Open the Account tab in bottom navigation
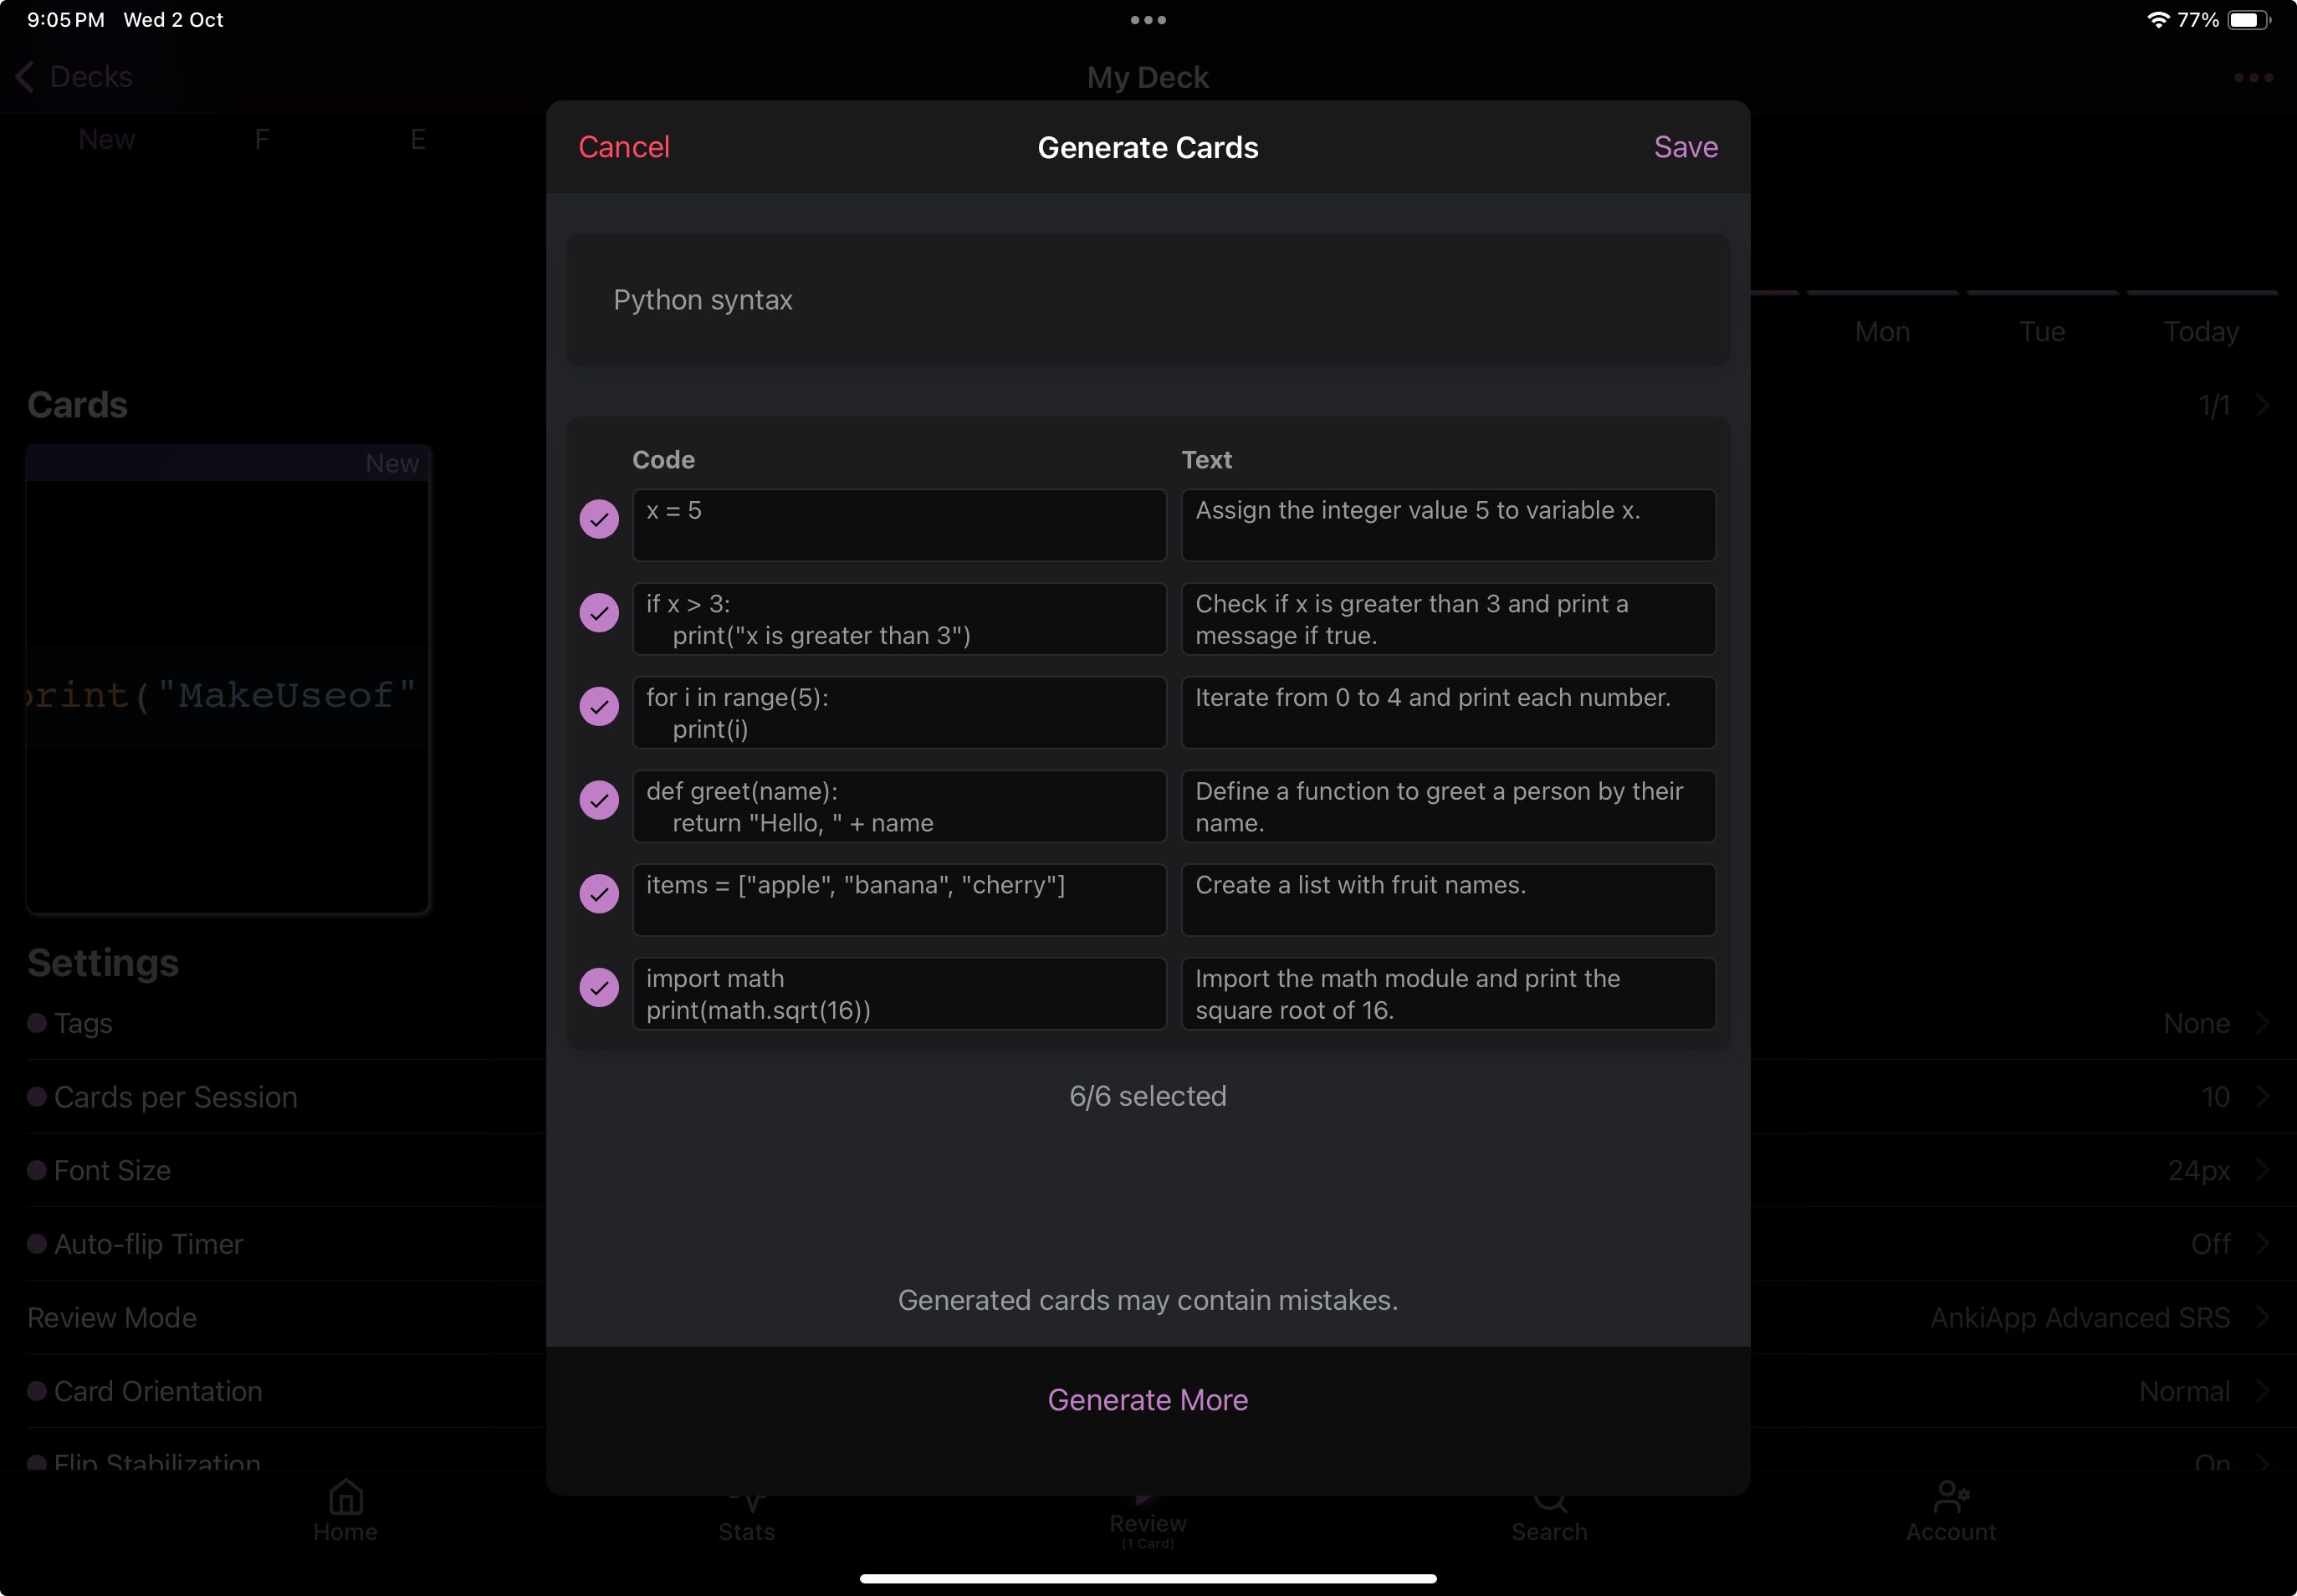The width and height of the screenshot is (2297, 1596). click(x=1948, y=1512)
